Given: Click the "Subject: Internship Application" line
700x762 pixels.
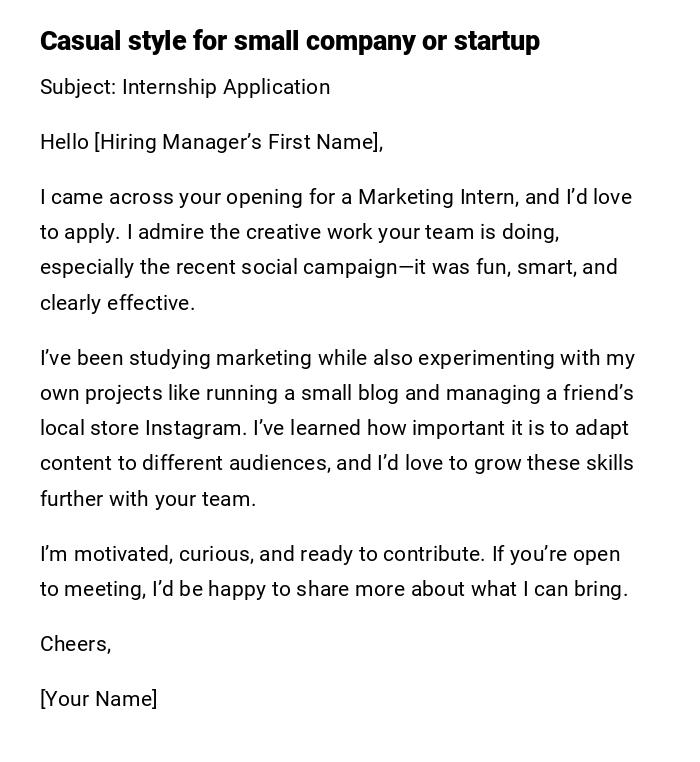Looking at the screenshot, I should [185, 87].
